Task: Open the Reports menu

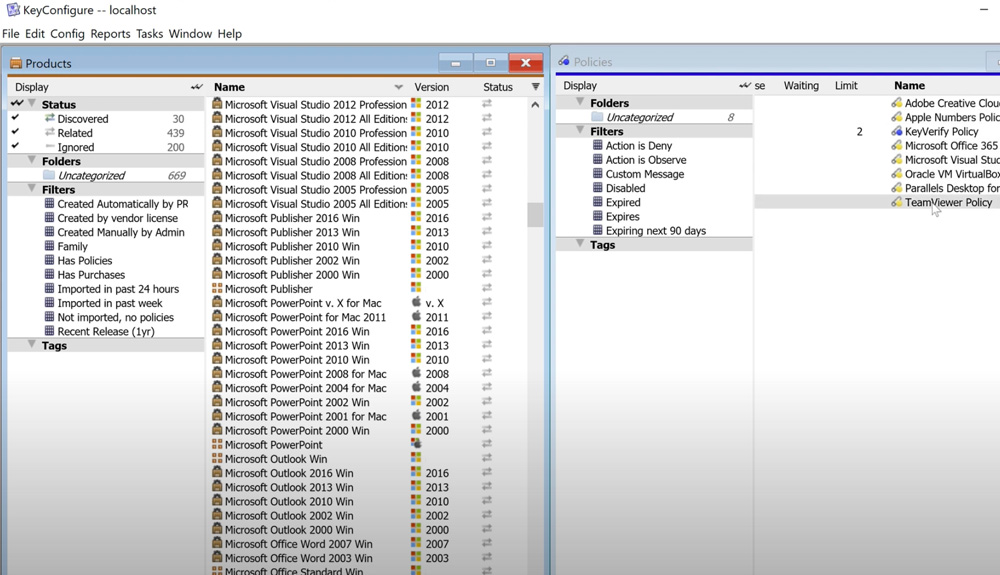Action: [x=110, y=34]
